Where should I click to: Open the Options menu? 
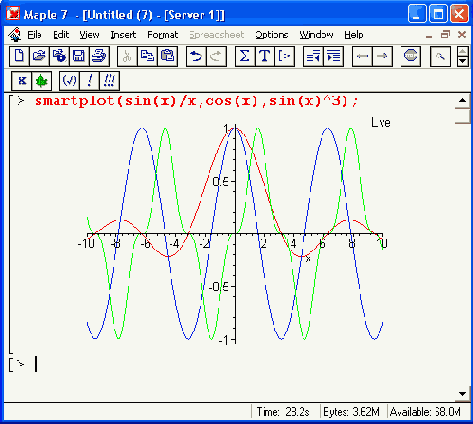click(272, 35)
